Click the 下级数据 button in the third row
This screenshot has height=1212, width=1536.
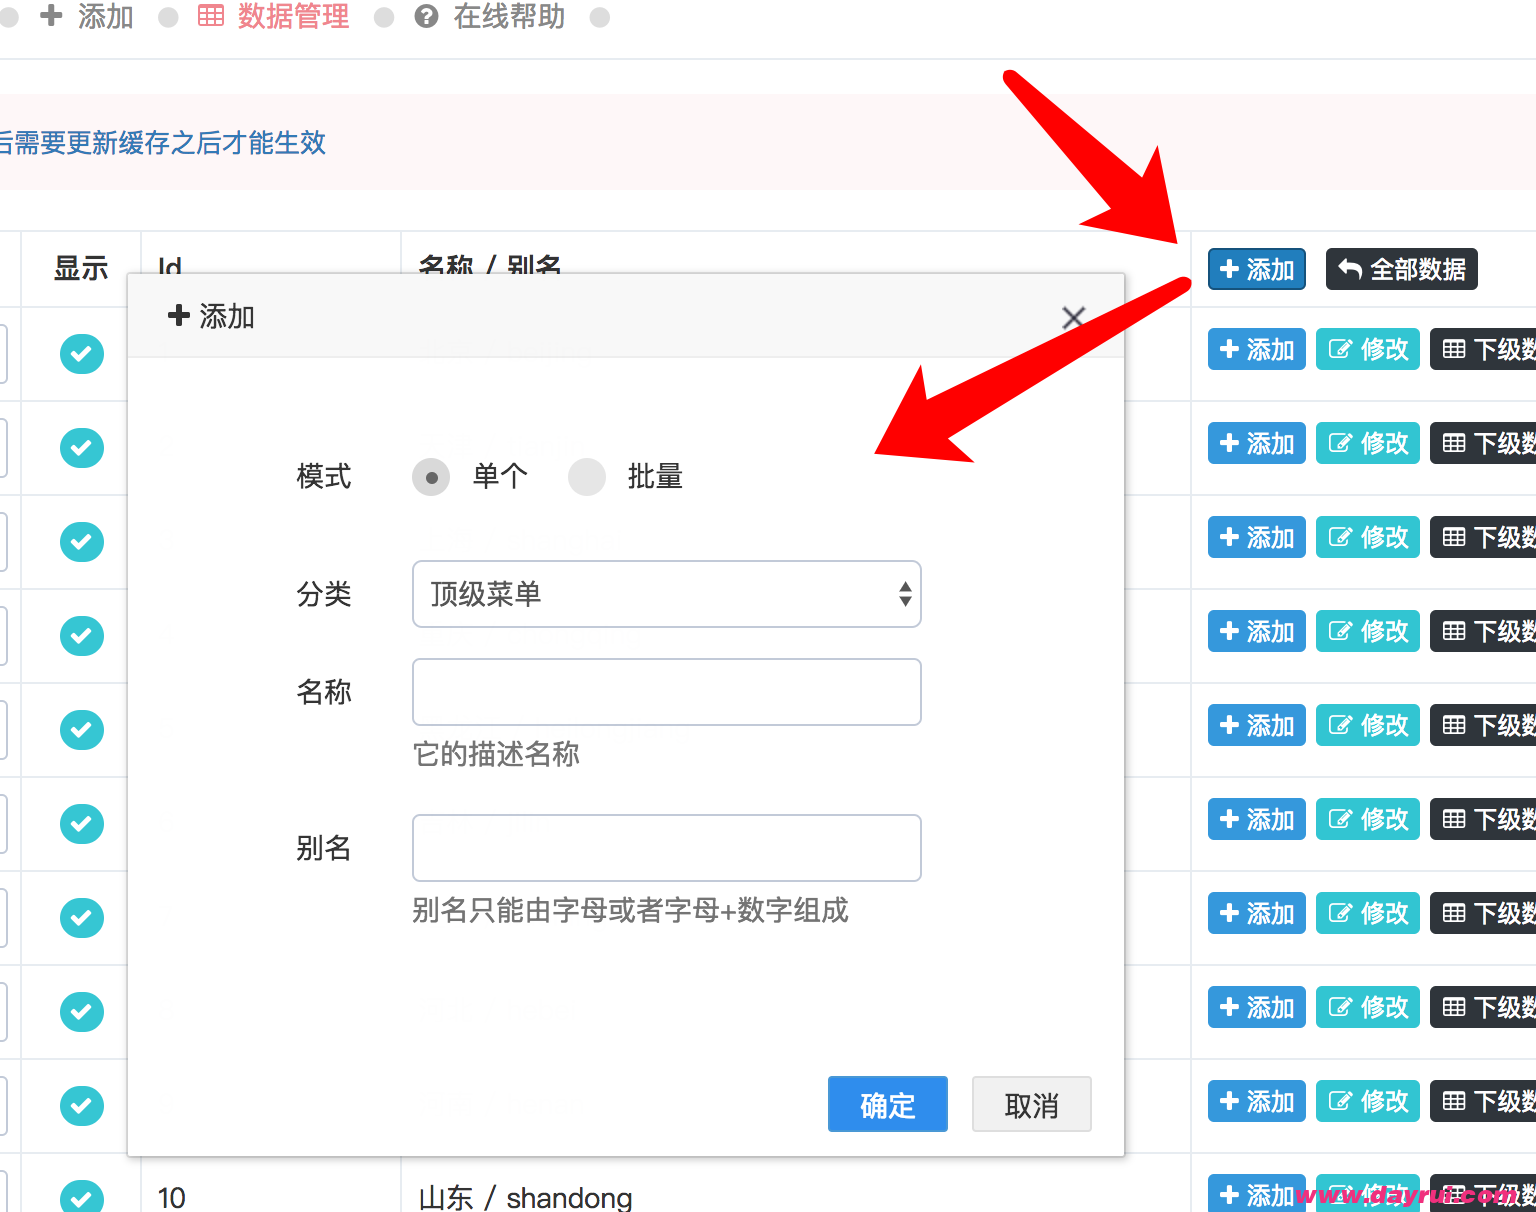coord(1483,537)
